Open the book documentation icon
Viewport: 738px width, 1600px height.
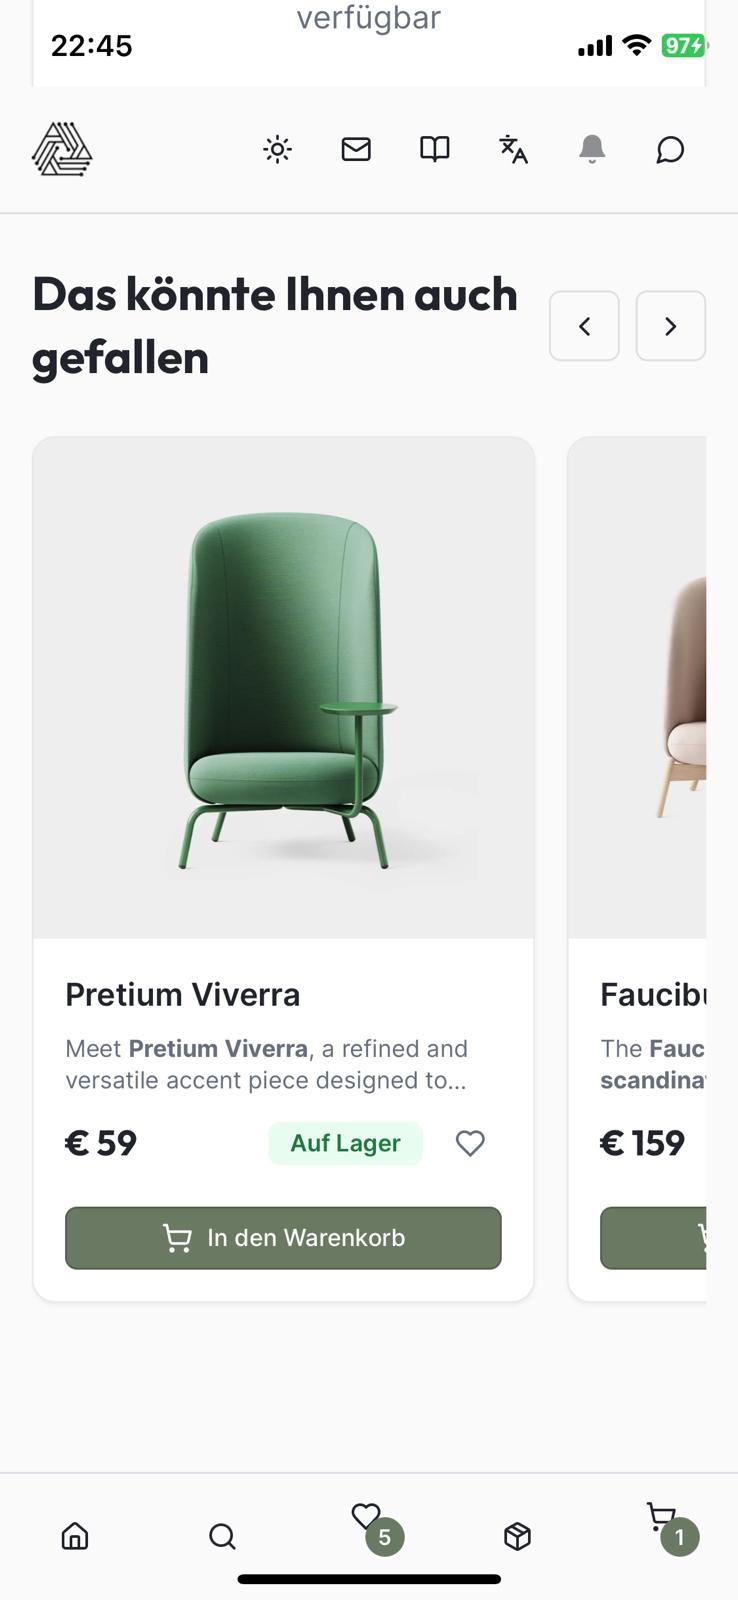coord(434,150)
